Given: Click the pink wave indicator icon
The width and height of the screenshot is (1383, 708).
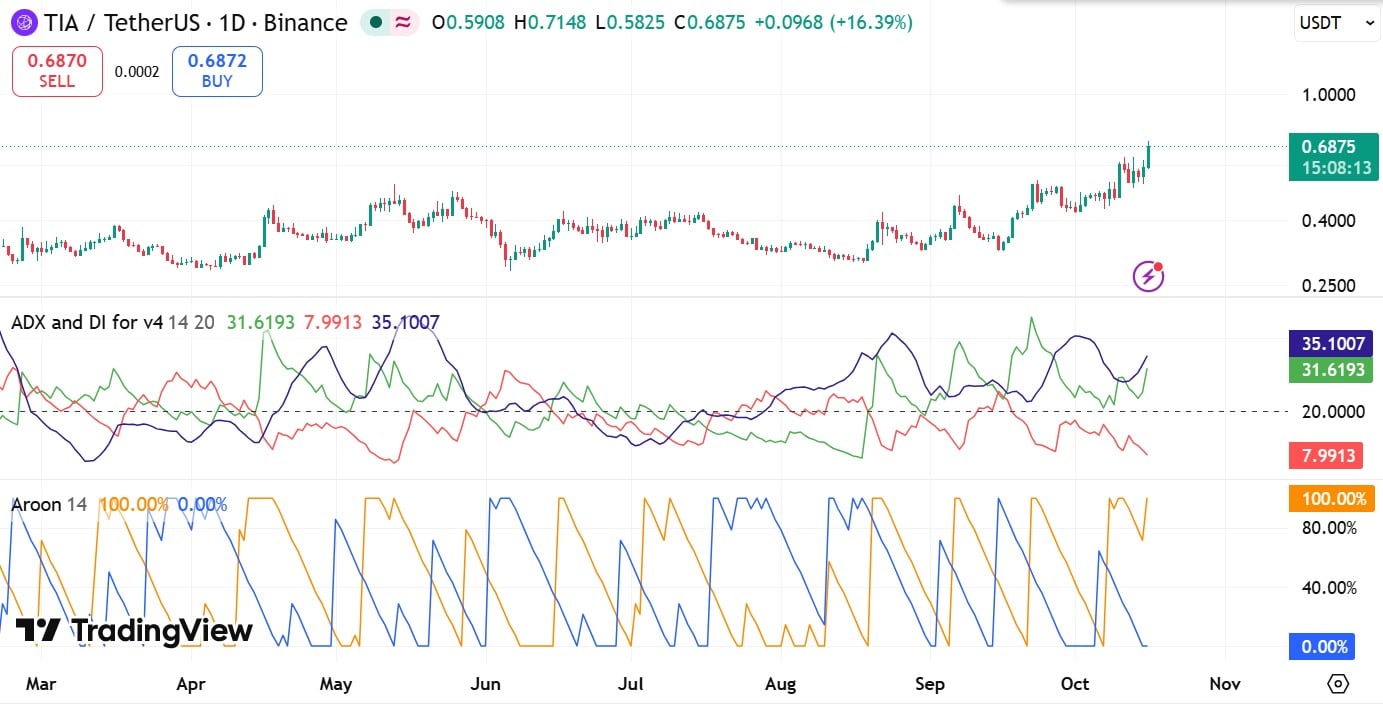Looking at the screenshot, I should [404, 22].
